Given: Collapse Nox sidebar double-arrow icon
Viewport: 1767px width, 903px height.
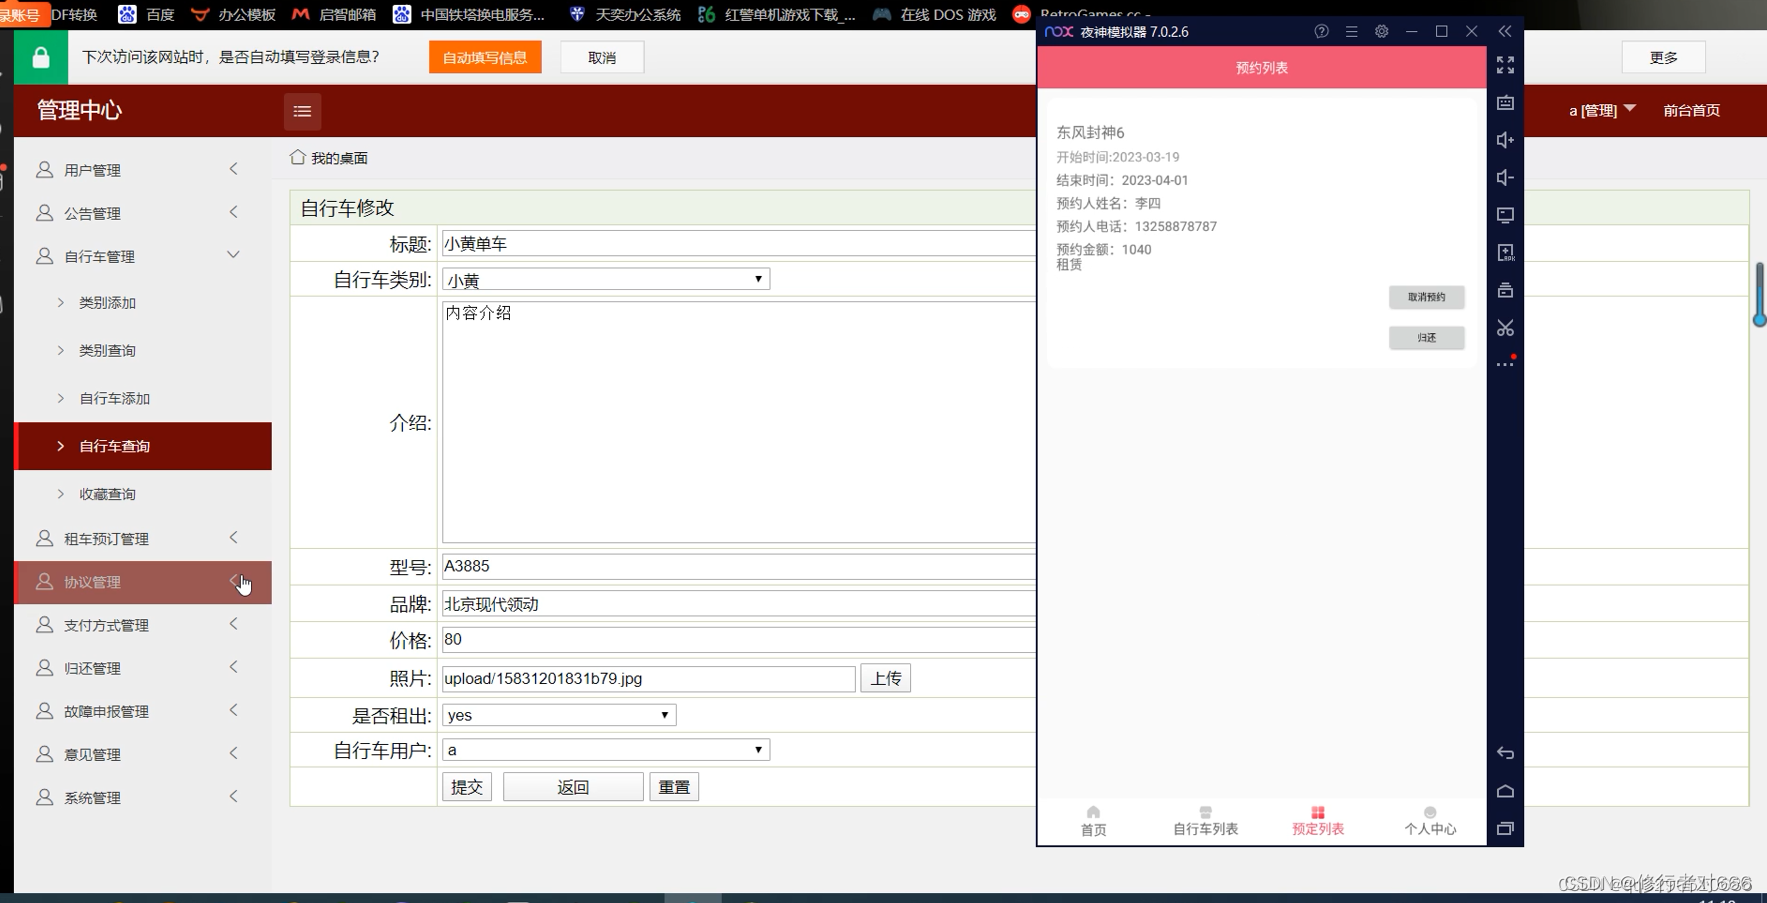Looking at the screenshot, I should (1505, 32).
